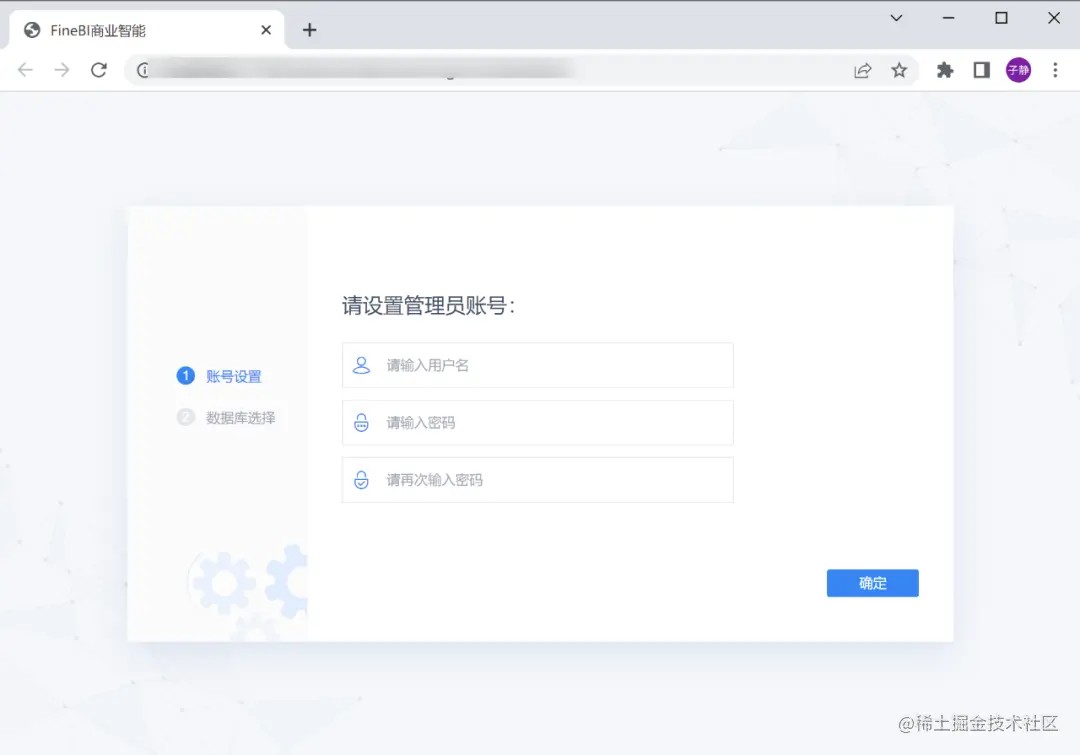1080x755 pixels.
Task: Click the lock icon beside the password field
Action: click(361, 422)
